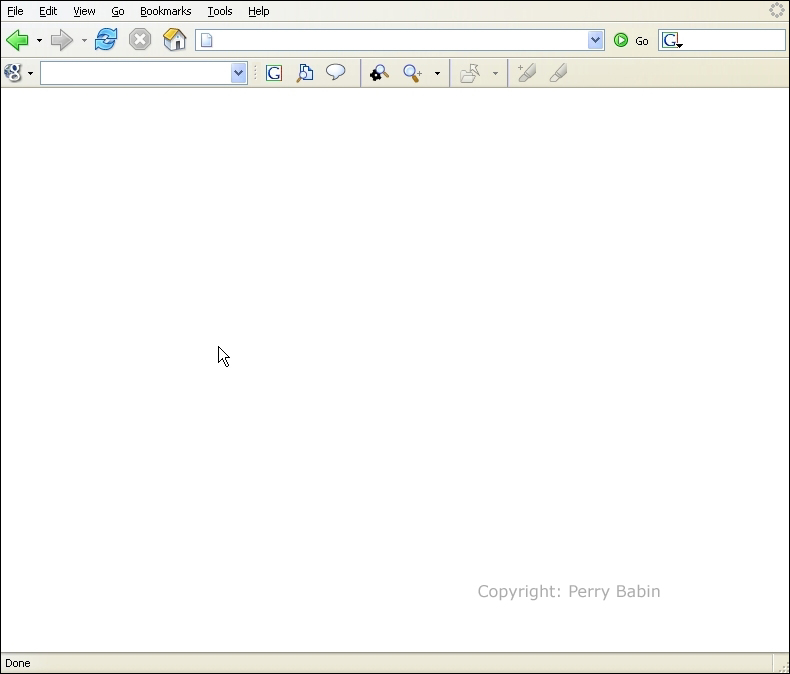This screenshot has height=674, width=790.
Task: Open the folder icon dropdown arrow
Action: click(x=495, y=74)
